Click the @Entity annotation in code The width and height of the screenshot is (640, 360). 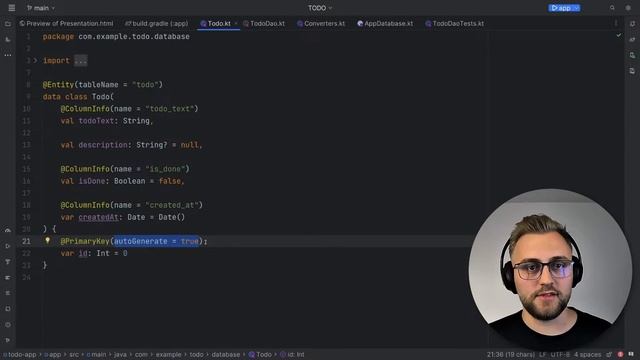58,84
